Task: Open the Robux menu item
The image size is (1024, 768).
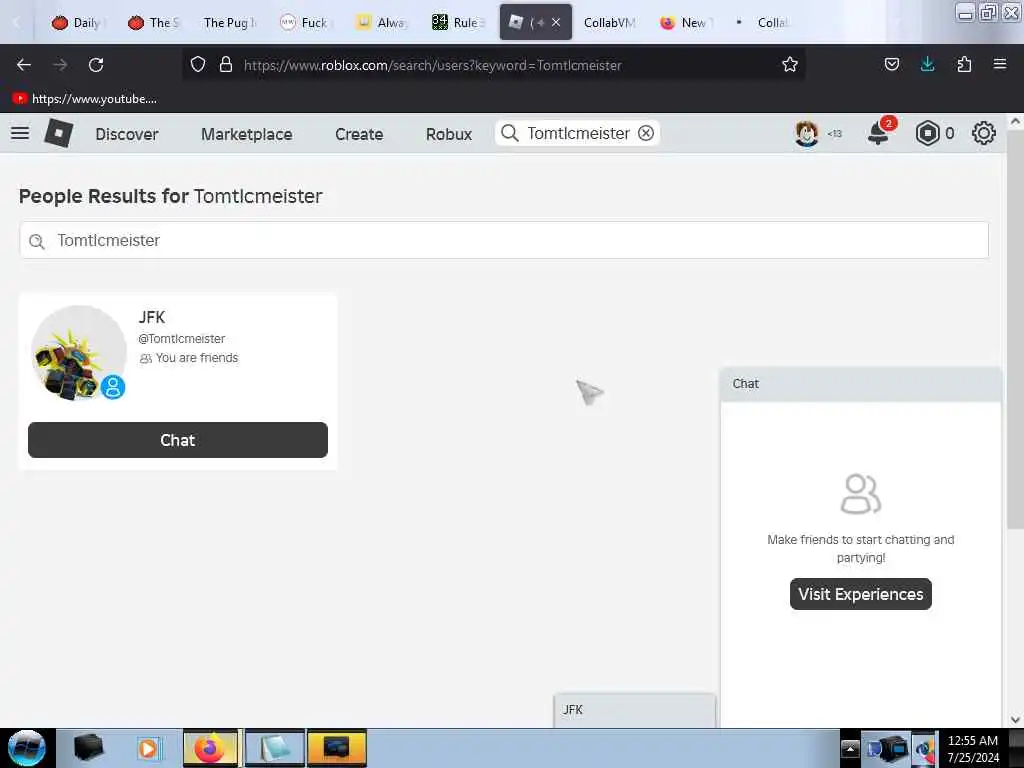Action: (449, 134)
